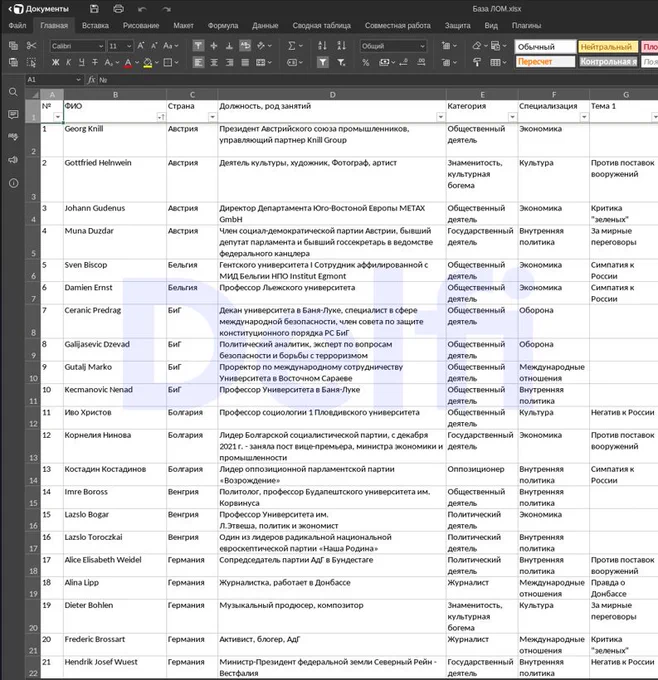The width and height of the screenshot is (658, 680).
Task: Apply the Пересчет cell style
Action: coord(544,62)
